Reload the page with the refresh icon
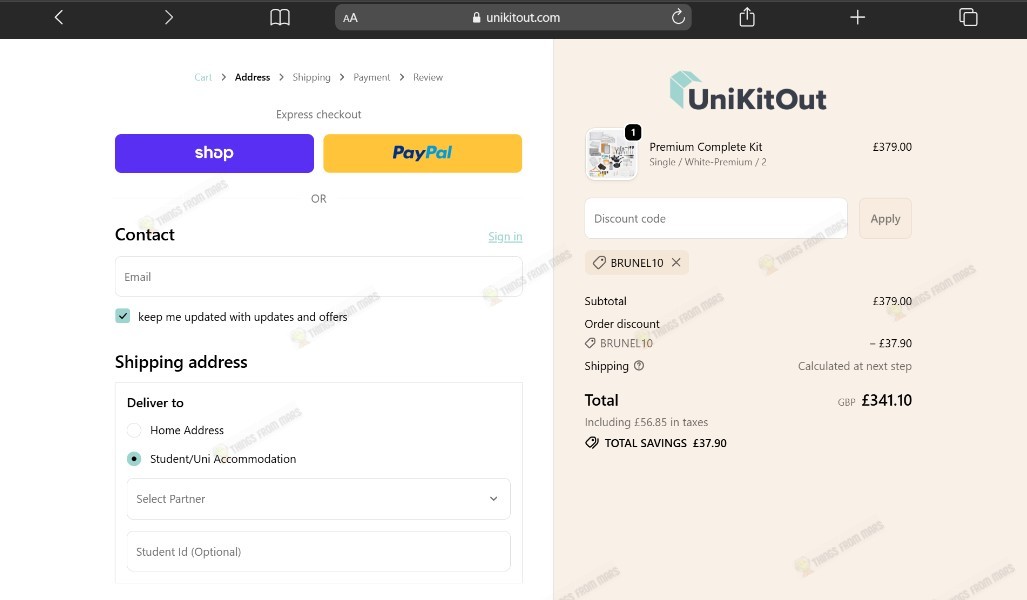This screenshot has width=1027, height=600. [678, 17]
